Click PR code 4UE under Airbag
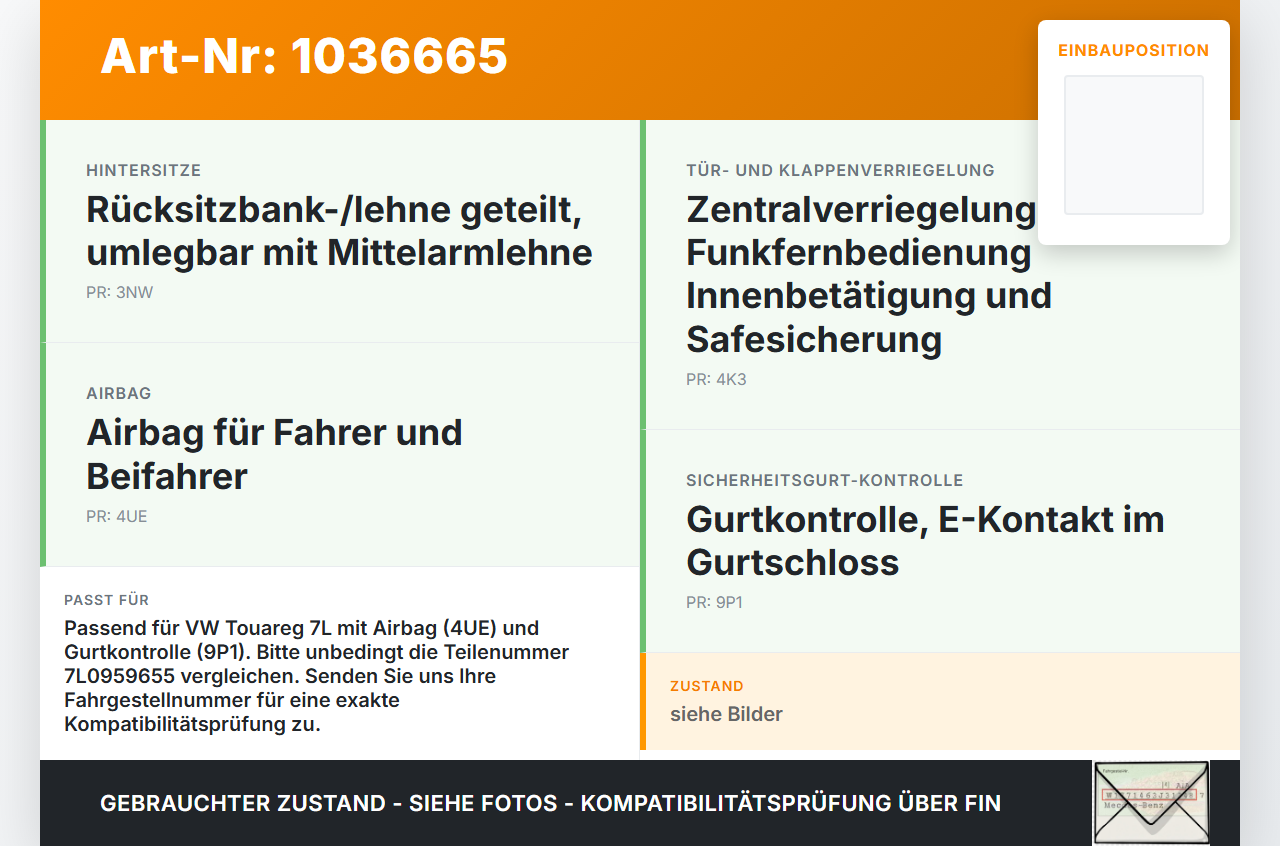This screenshot has height=846, width=1280. (117, 517)
